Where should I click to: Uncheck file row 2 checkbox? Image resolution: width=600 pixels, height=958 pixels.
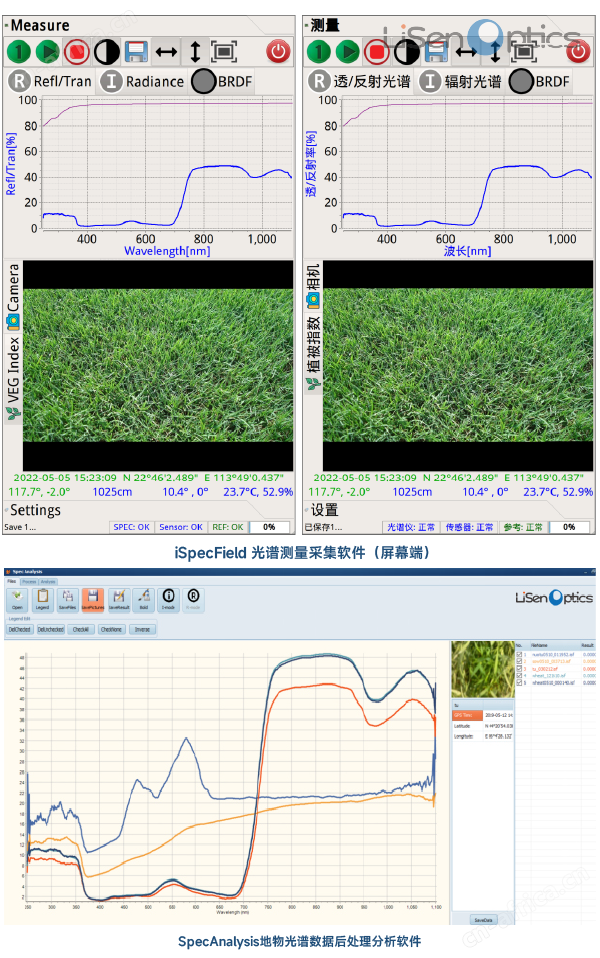click(519, 662)
